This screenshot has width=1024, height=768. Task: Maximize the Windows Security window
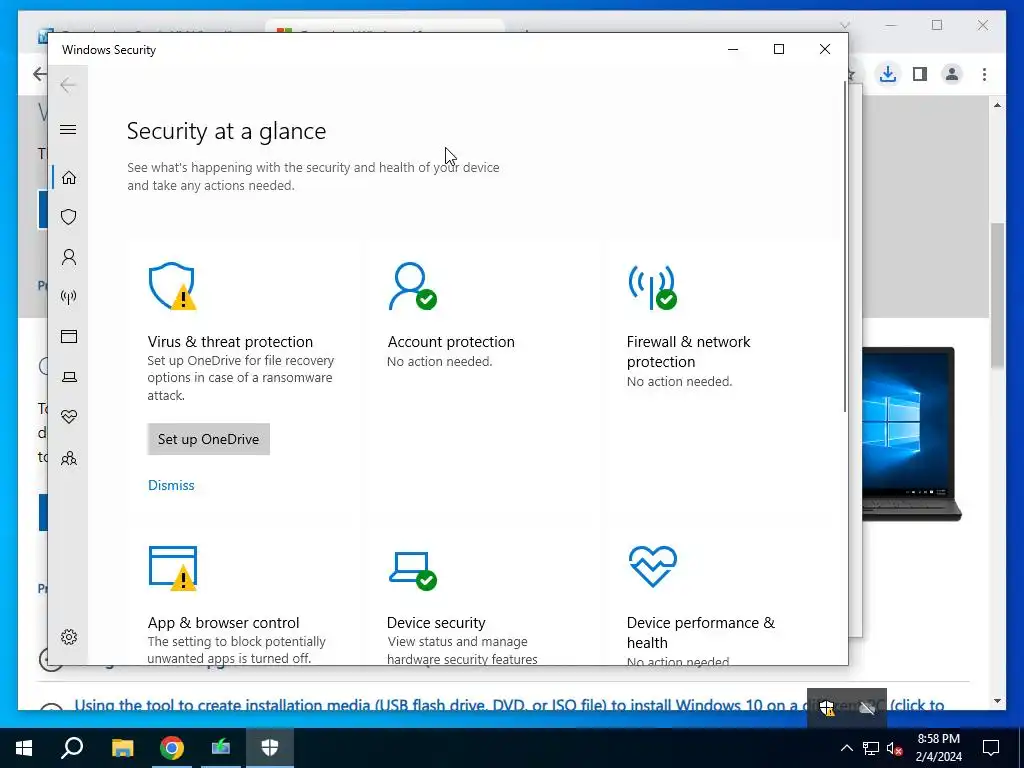(x=778, y=49)
